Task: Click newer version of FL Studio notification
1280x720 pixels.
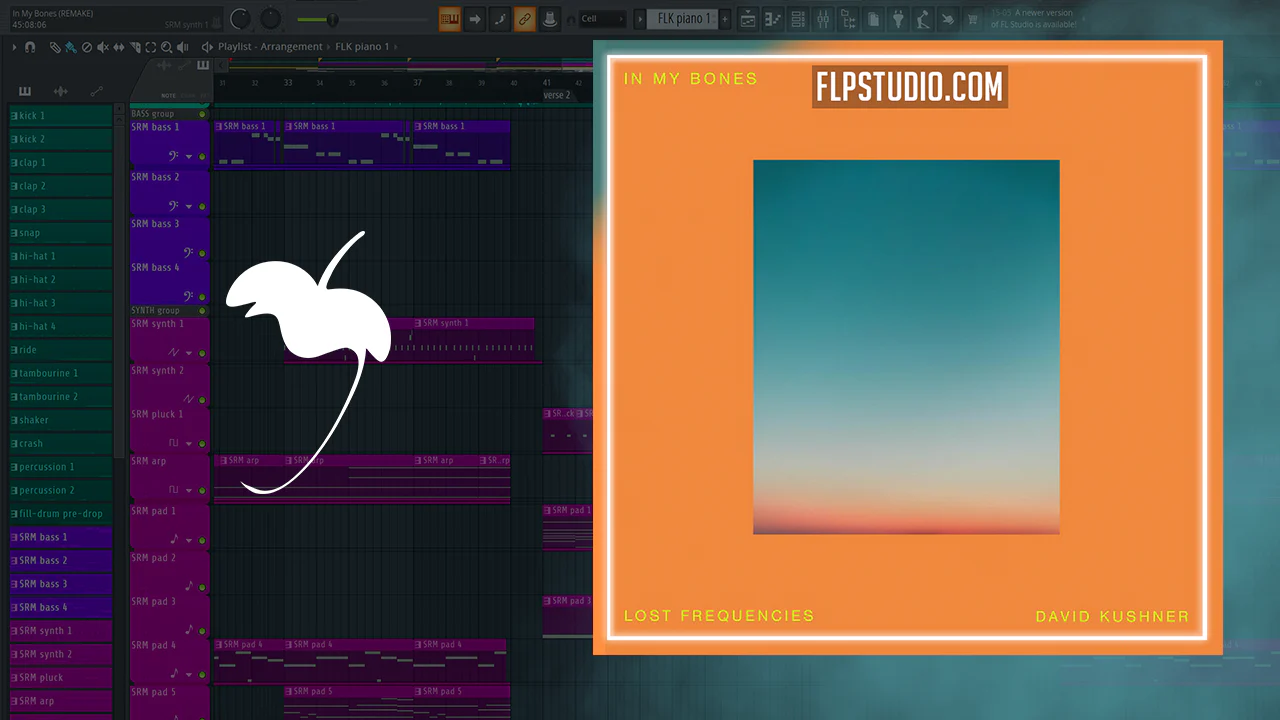Action: [1032, 19]
